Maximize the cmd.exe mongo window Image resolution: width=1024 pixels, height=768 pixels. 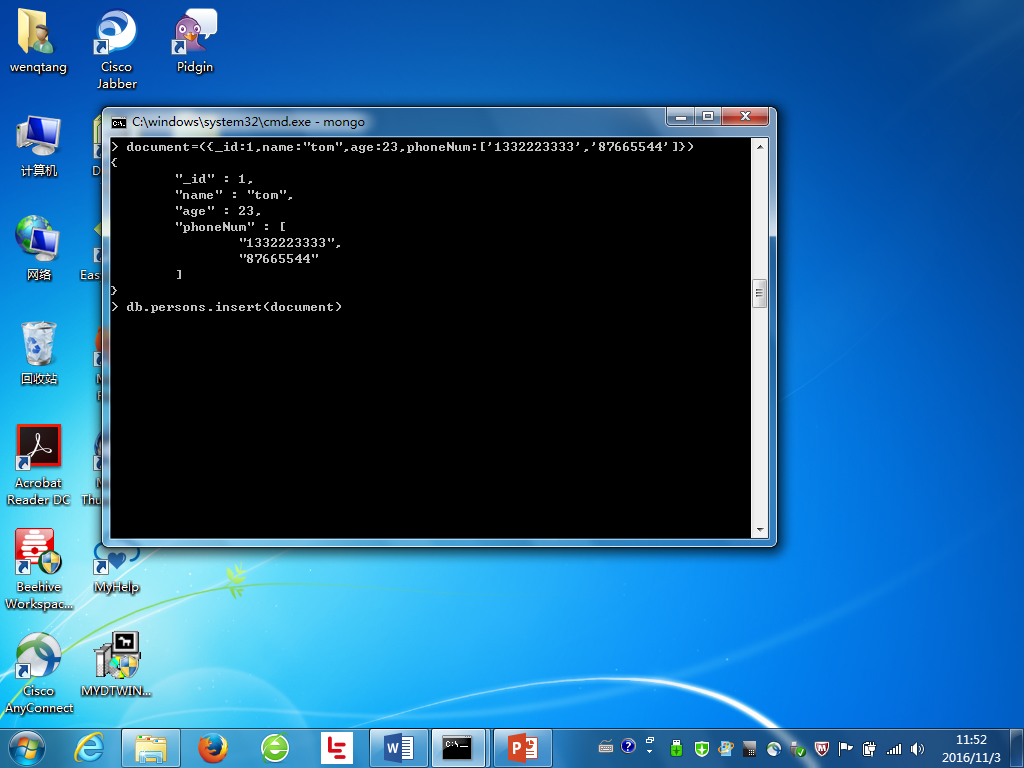coord(707,117)
